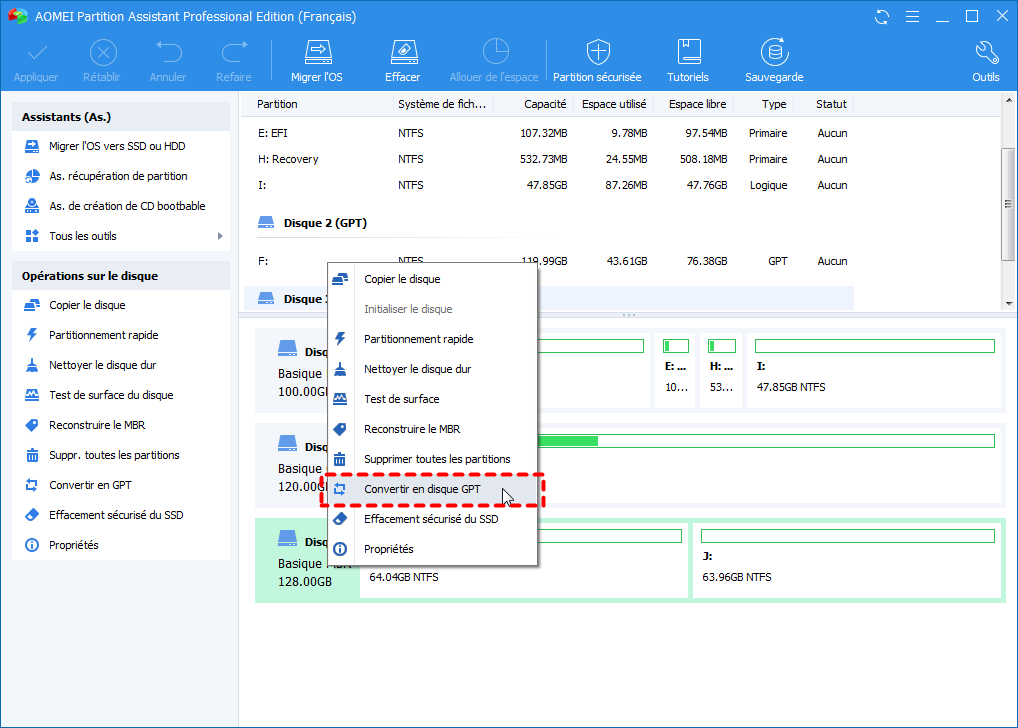Click the Refaire redo arrow
This screenshot has width=1018, height=728.
click(234, 61)
